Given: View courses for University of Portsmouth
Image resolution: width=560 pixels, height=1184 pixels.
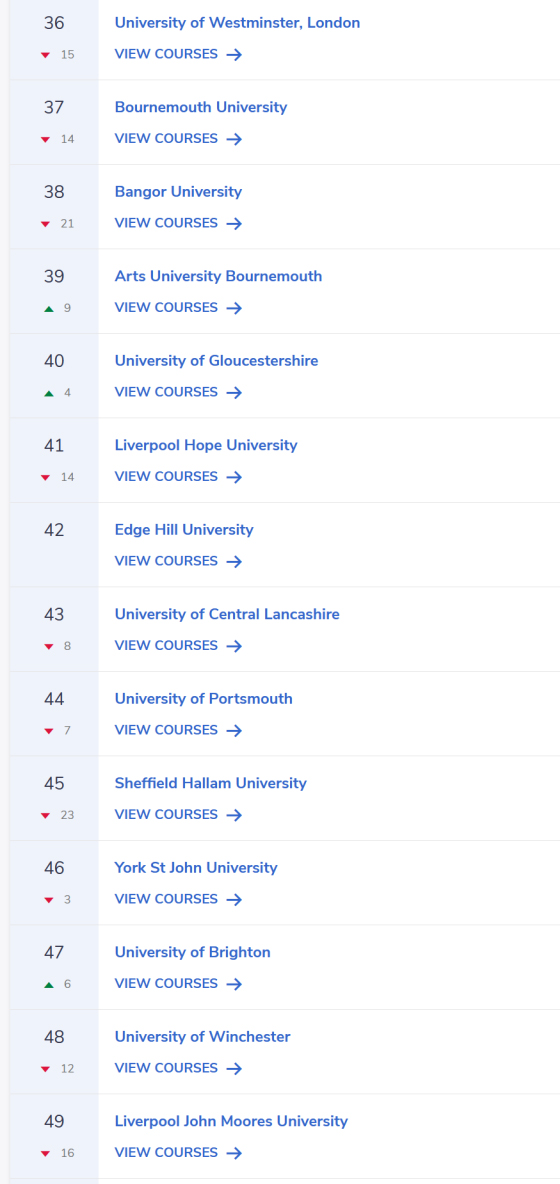Looking at the screenshot, I should (178, 730).
